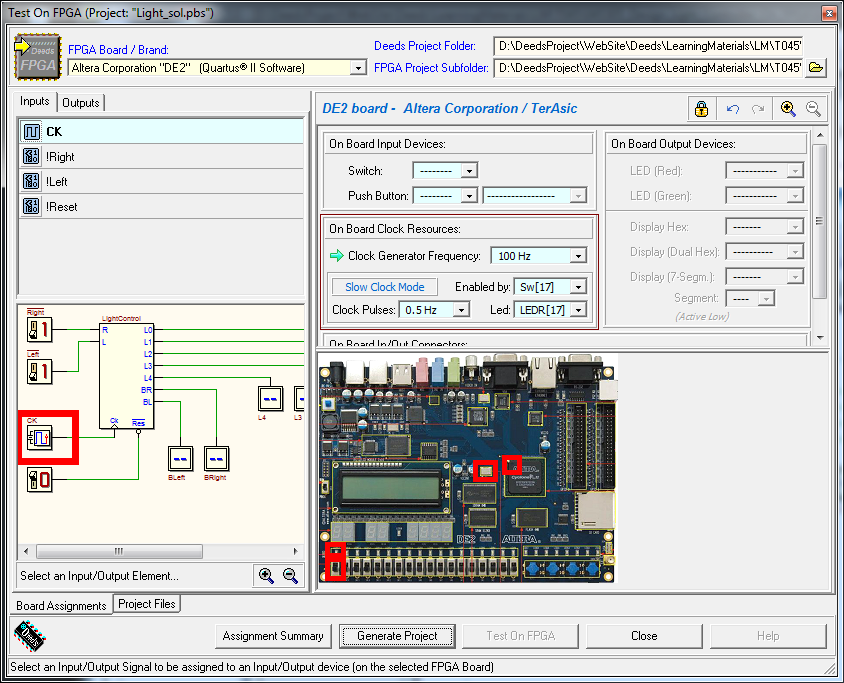The image size is (844, 683).
Task: Zoom out of the circuit schematic
Action: [x=291, y=575]
